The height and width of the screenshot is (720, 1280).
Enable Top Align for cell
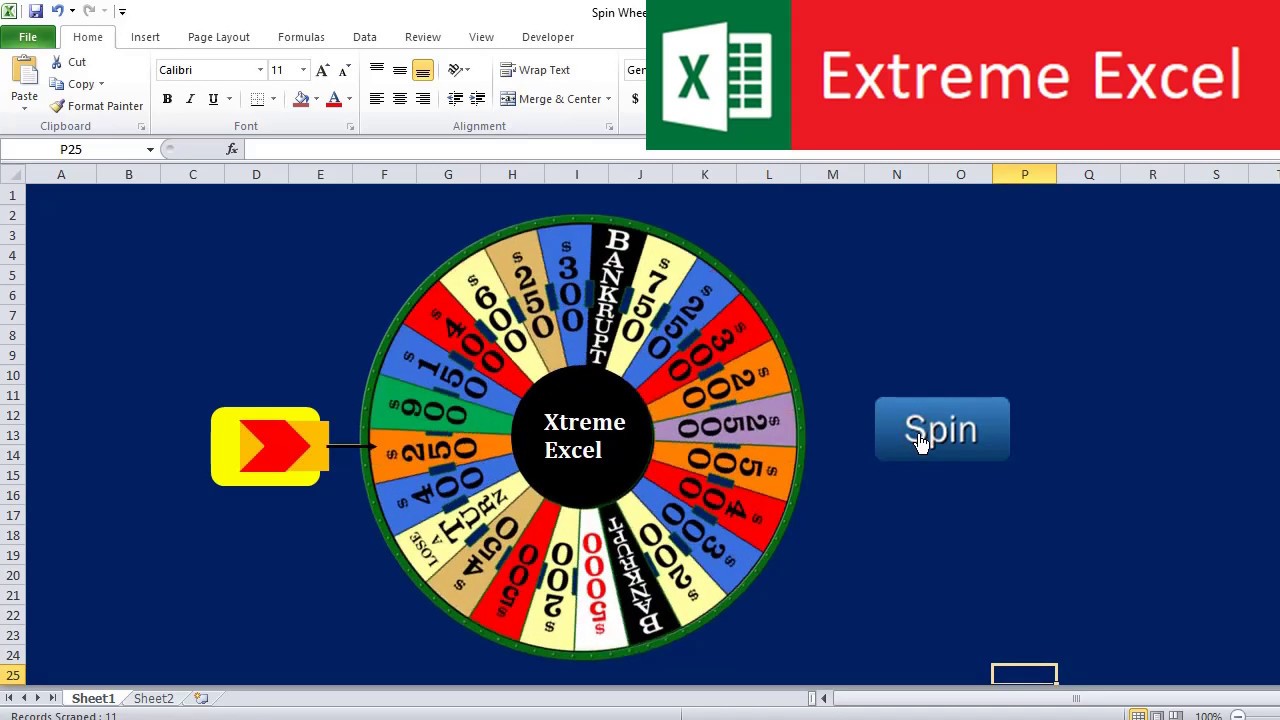(377, 70)
